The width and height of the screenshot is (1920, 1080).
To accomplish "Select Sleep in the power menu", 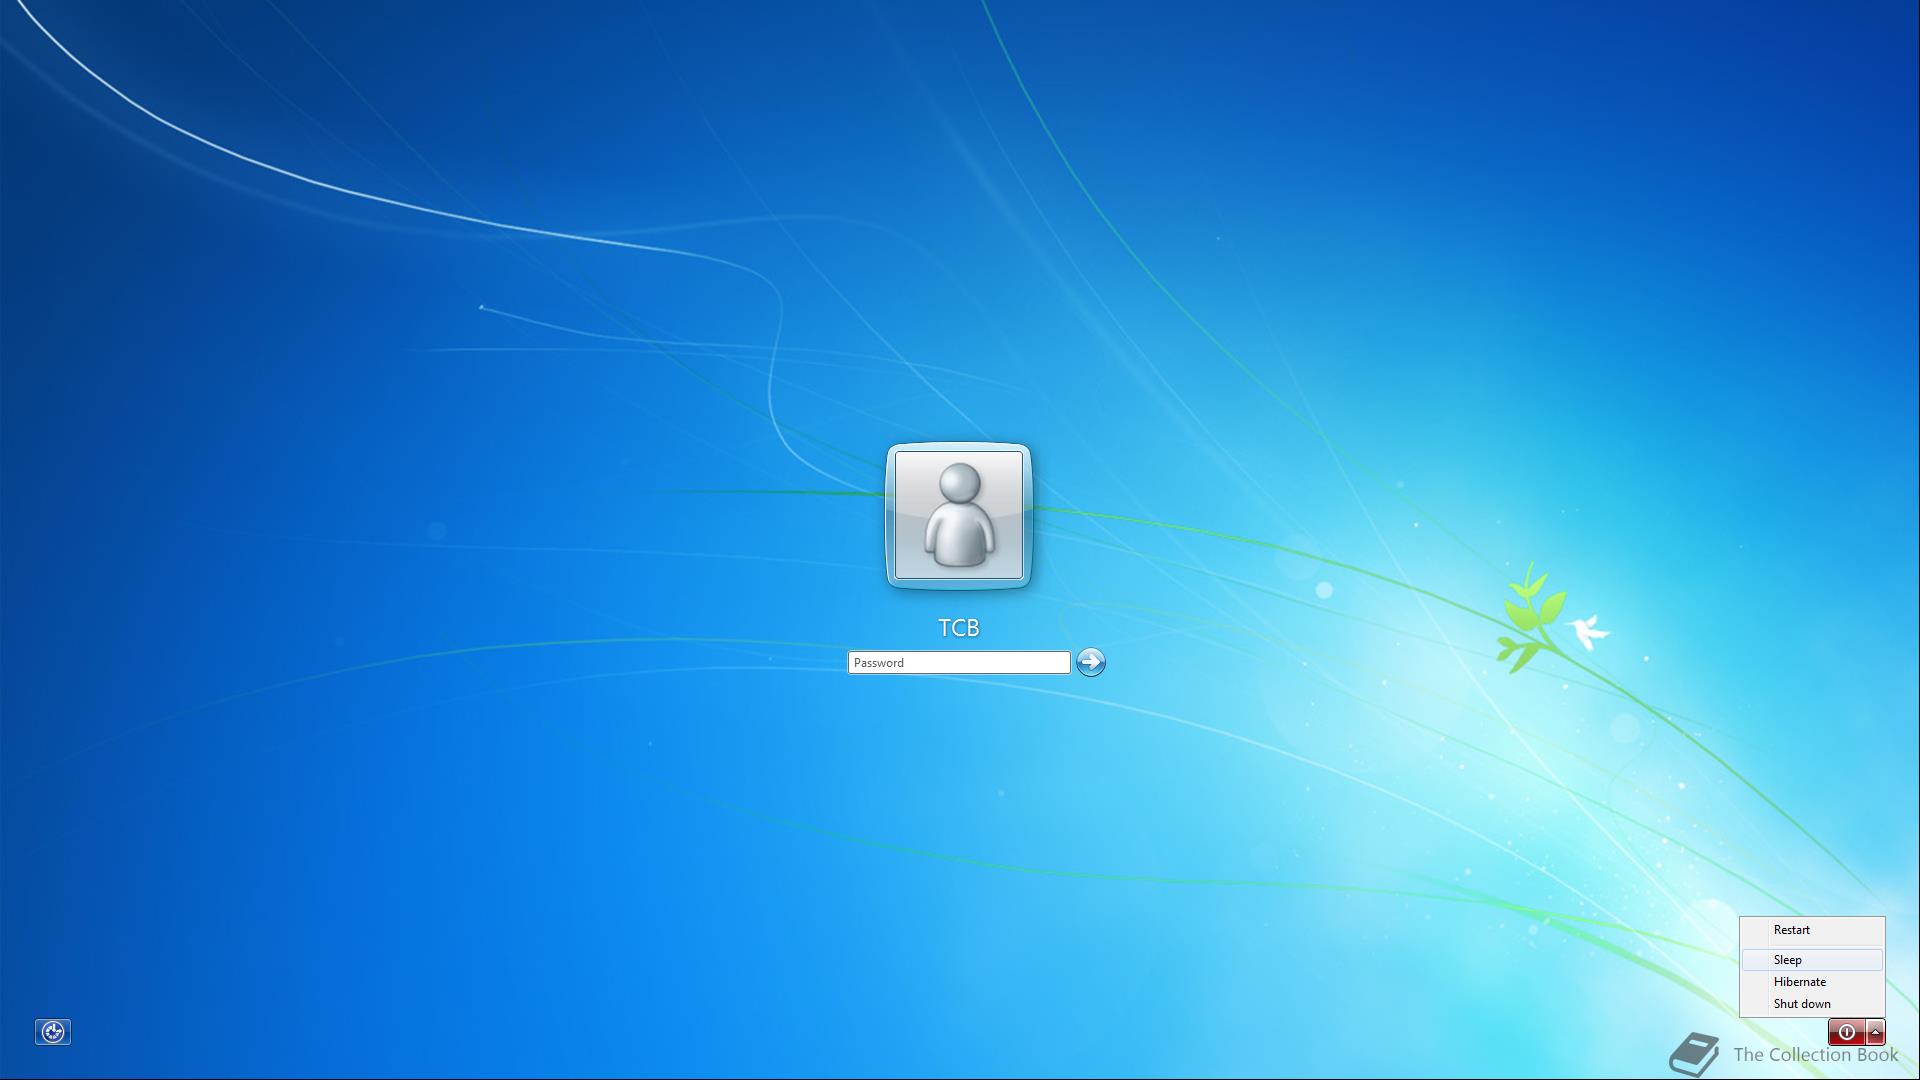I will (x=1812, y=960).
